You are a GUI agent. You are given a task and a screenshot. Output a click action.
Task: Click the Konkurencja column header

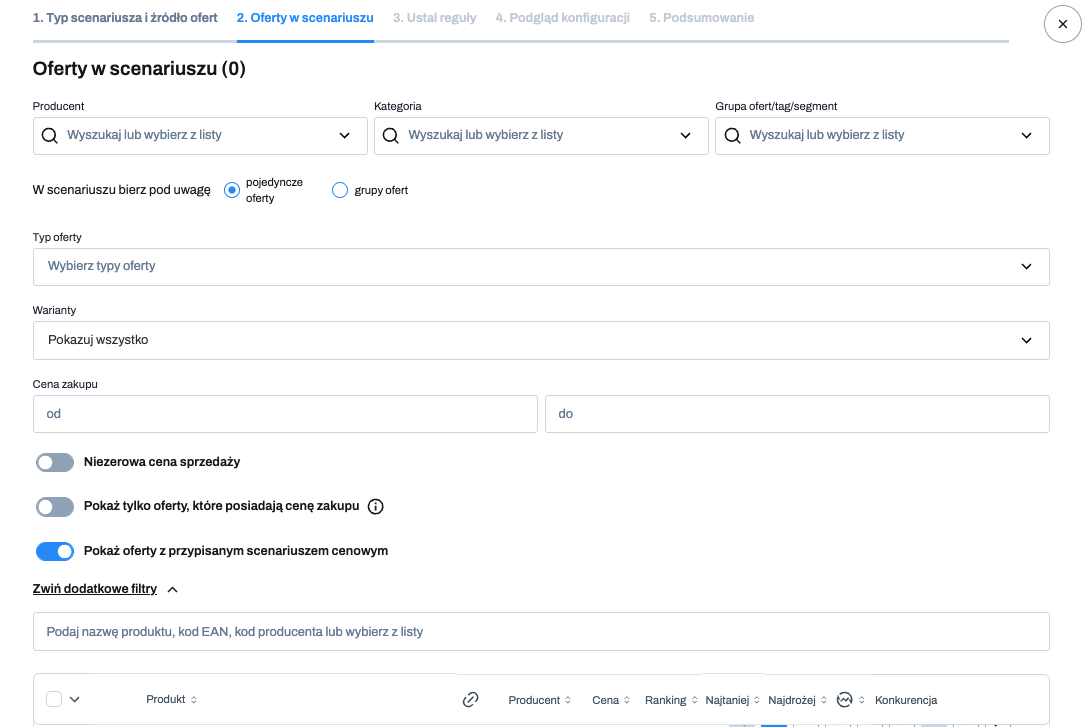[x=906, y=700]
